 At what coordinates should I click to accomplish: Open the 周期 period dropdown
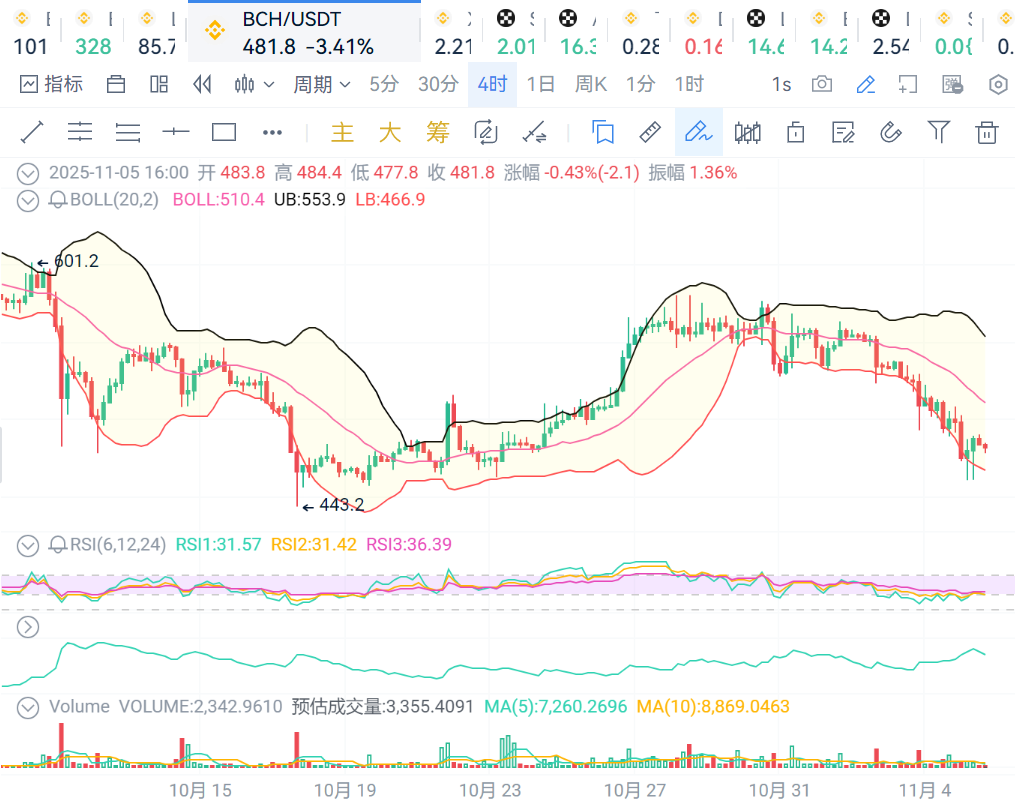point(321,85)
